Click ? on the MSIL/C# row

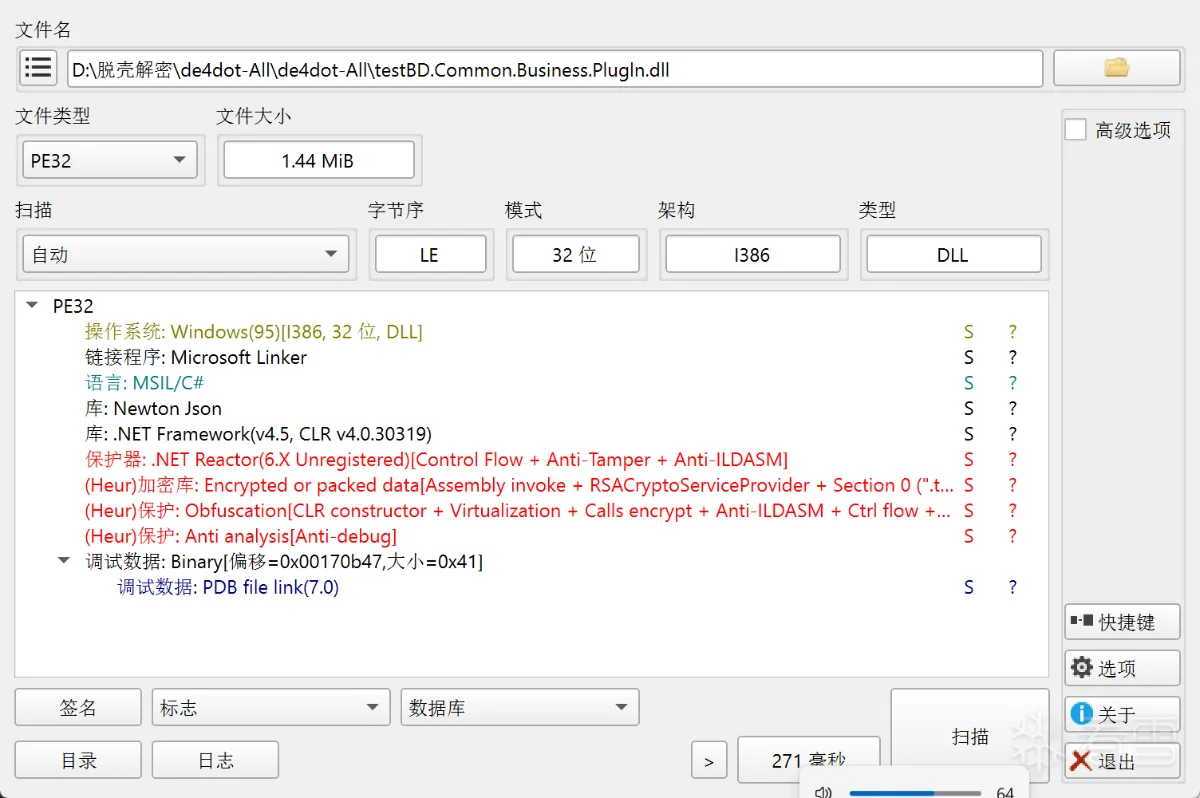coord(1012,383)
